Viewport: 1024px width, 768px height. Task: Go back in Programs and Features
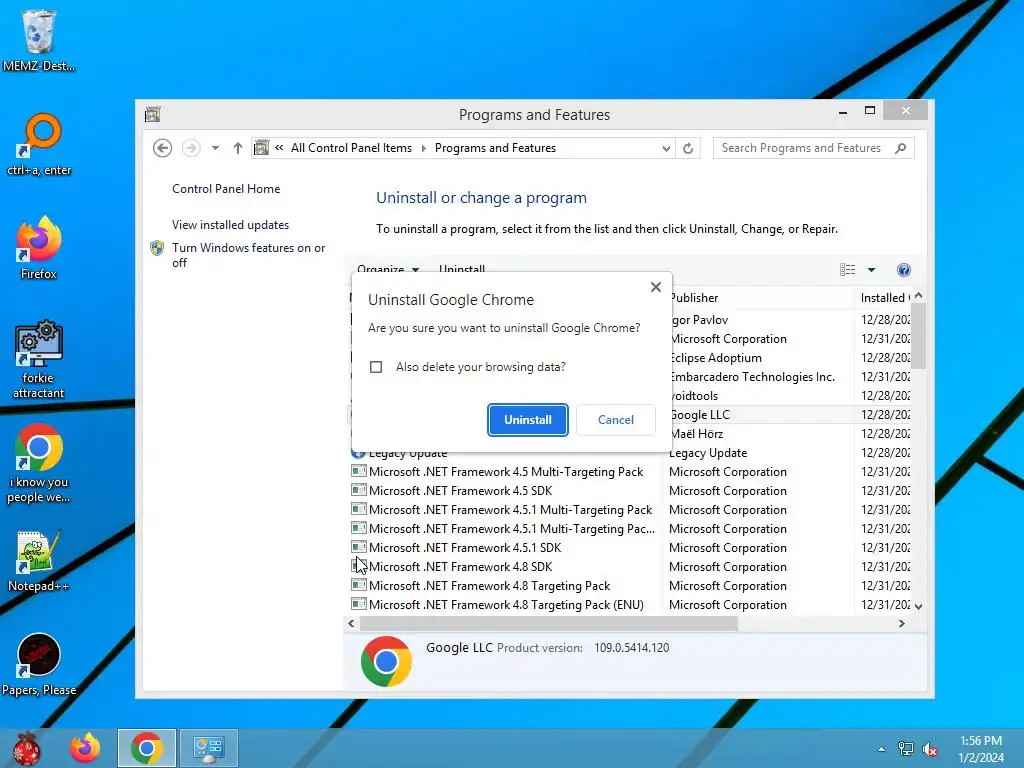pyautogui.click(x=163, y=148)
